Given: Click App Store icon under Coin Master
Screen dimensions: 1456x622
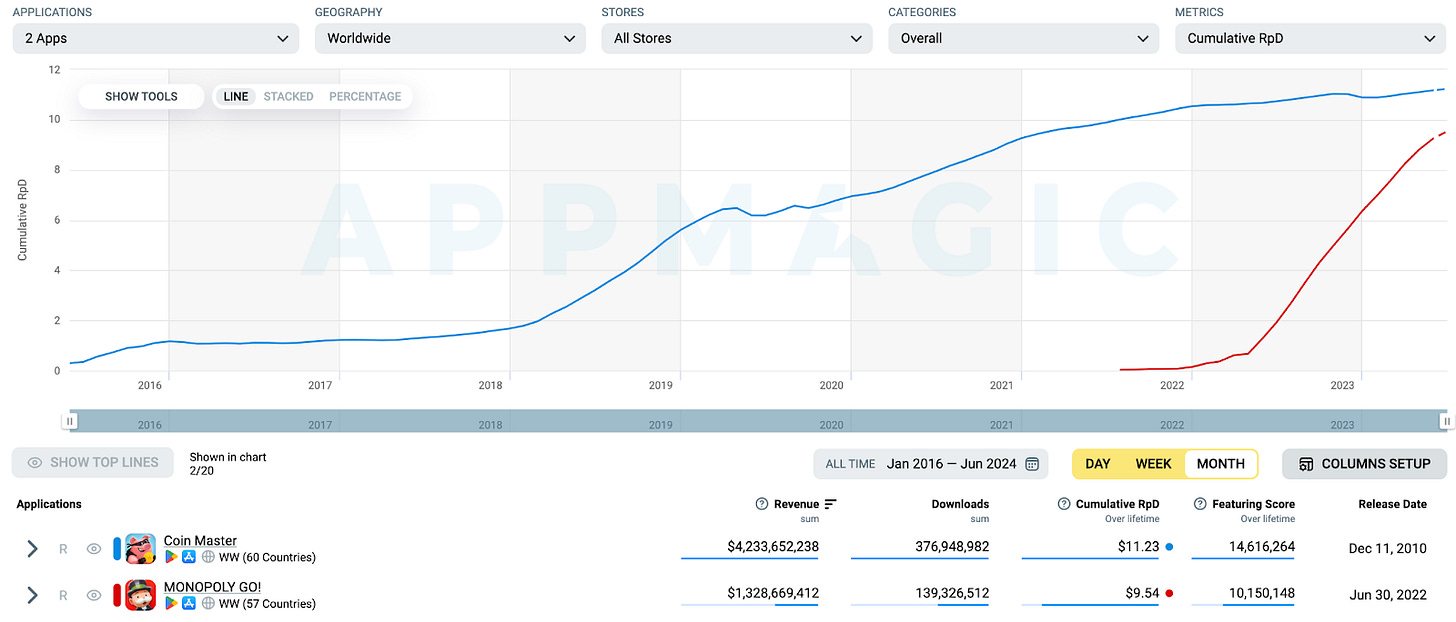Looking at the screenshot, I should 189,557.
